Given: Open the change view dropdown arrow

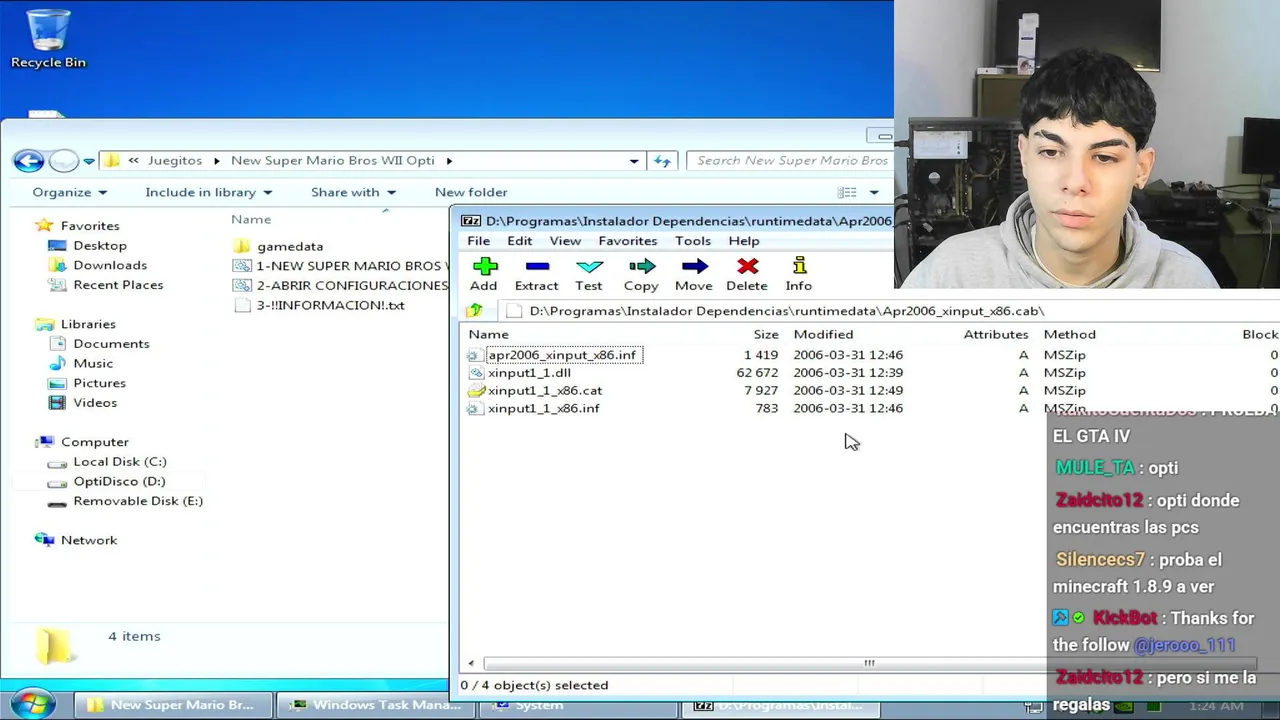Looking at the screenshot, I should coord(873,192).
